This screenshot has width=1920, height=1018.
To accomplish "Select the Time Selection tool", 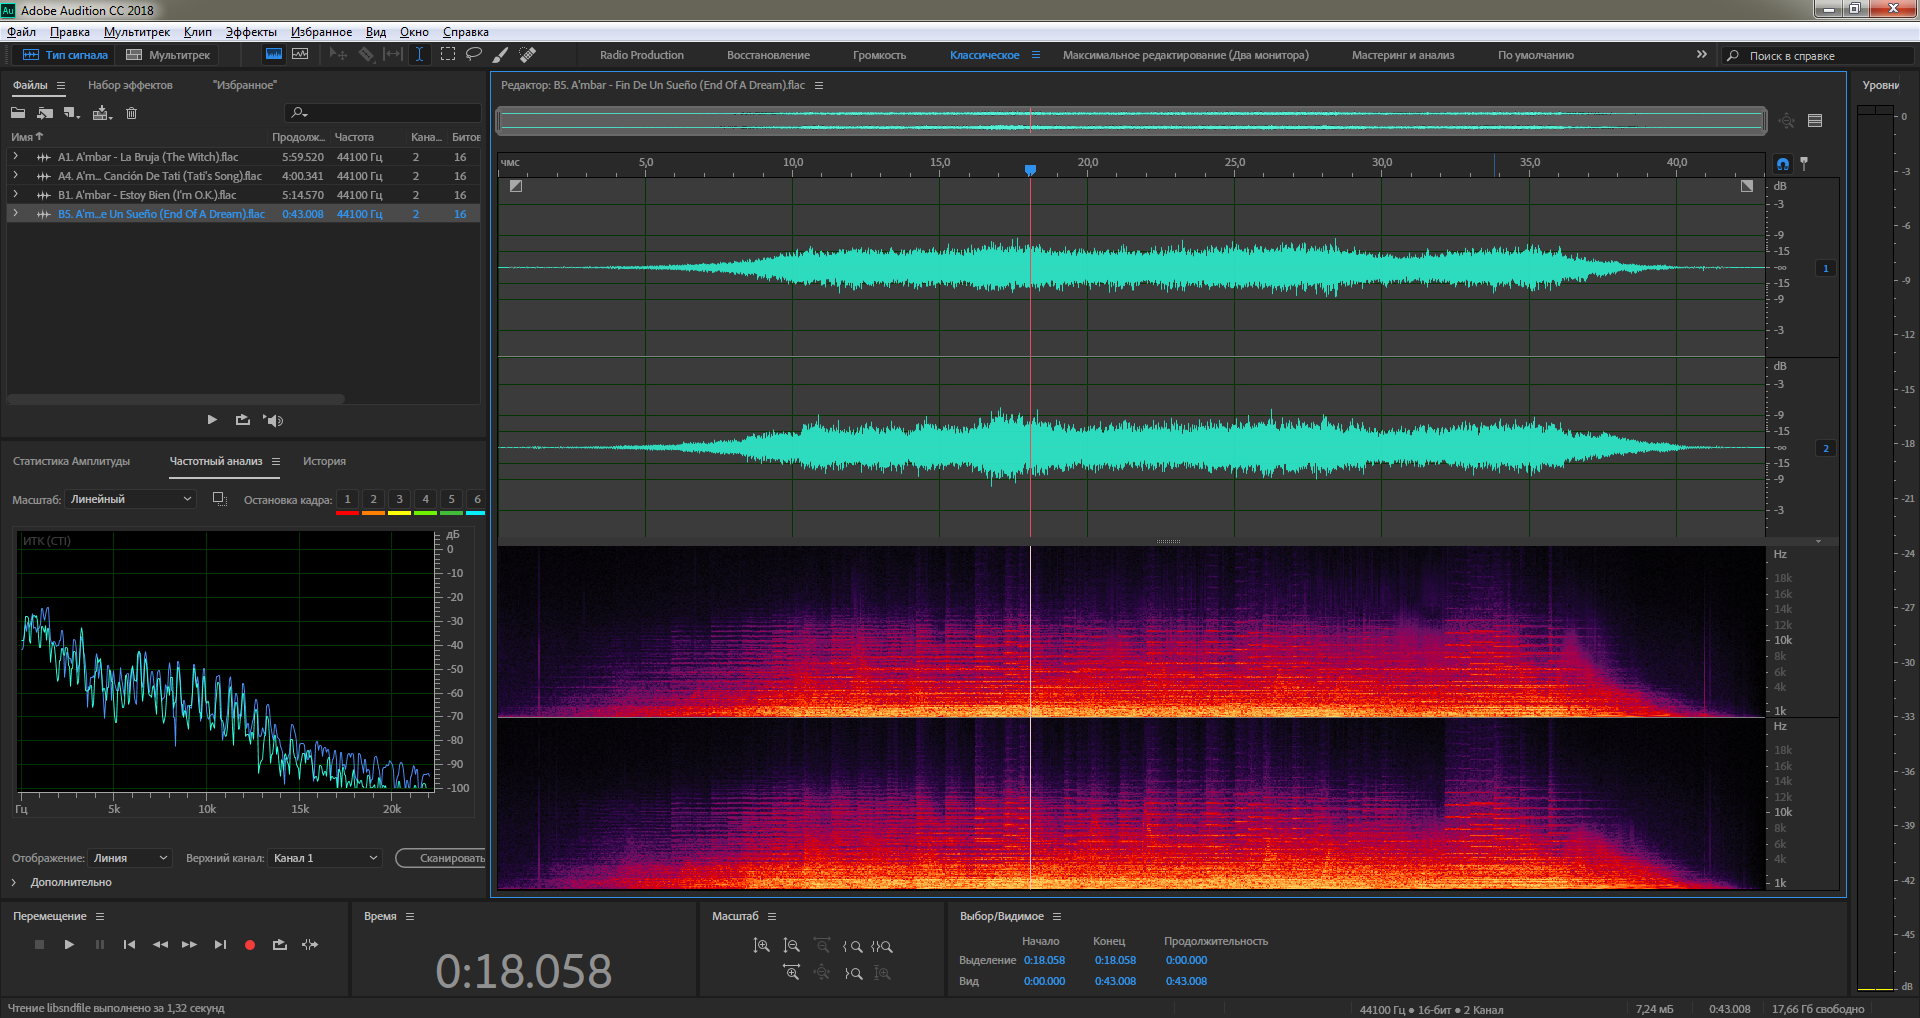I will click(420, 55).
